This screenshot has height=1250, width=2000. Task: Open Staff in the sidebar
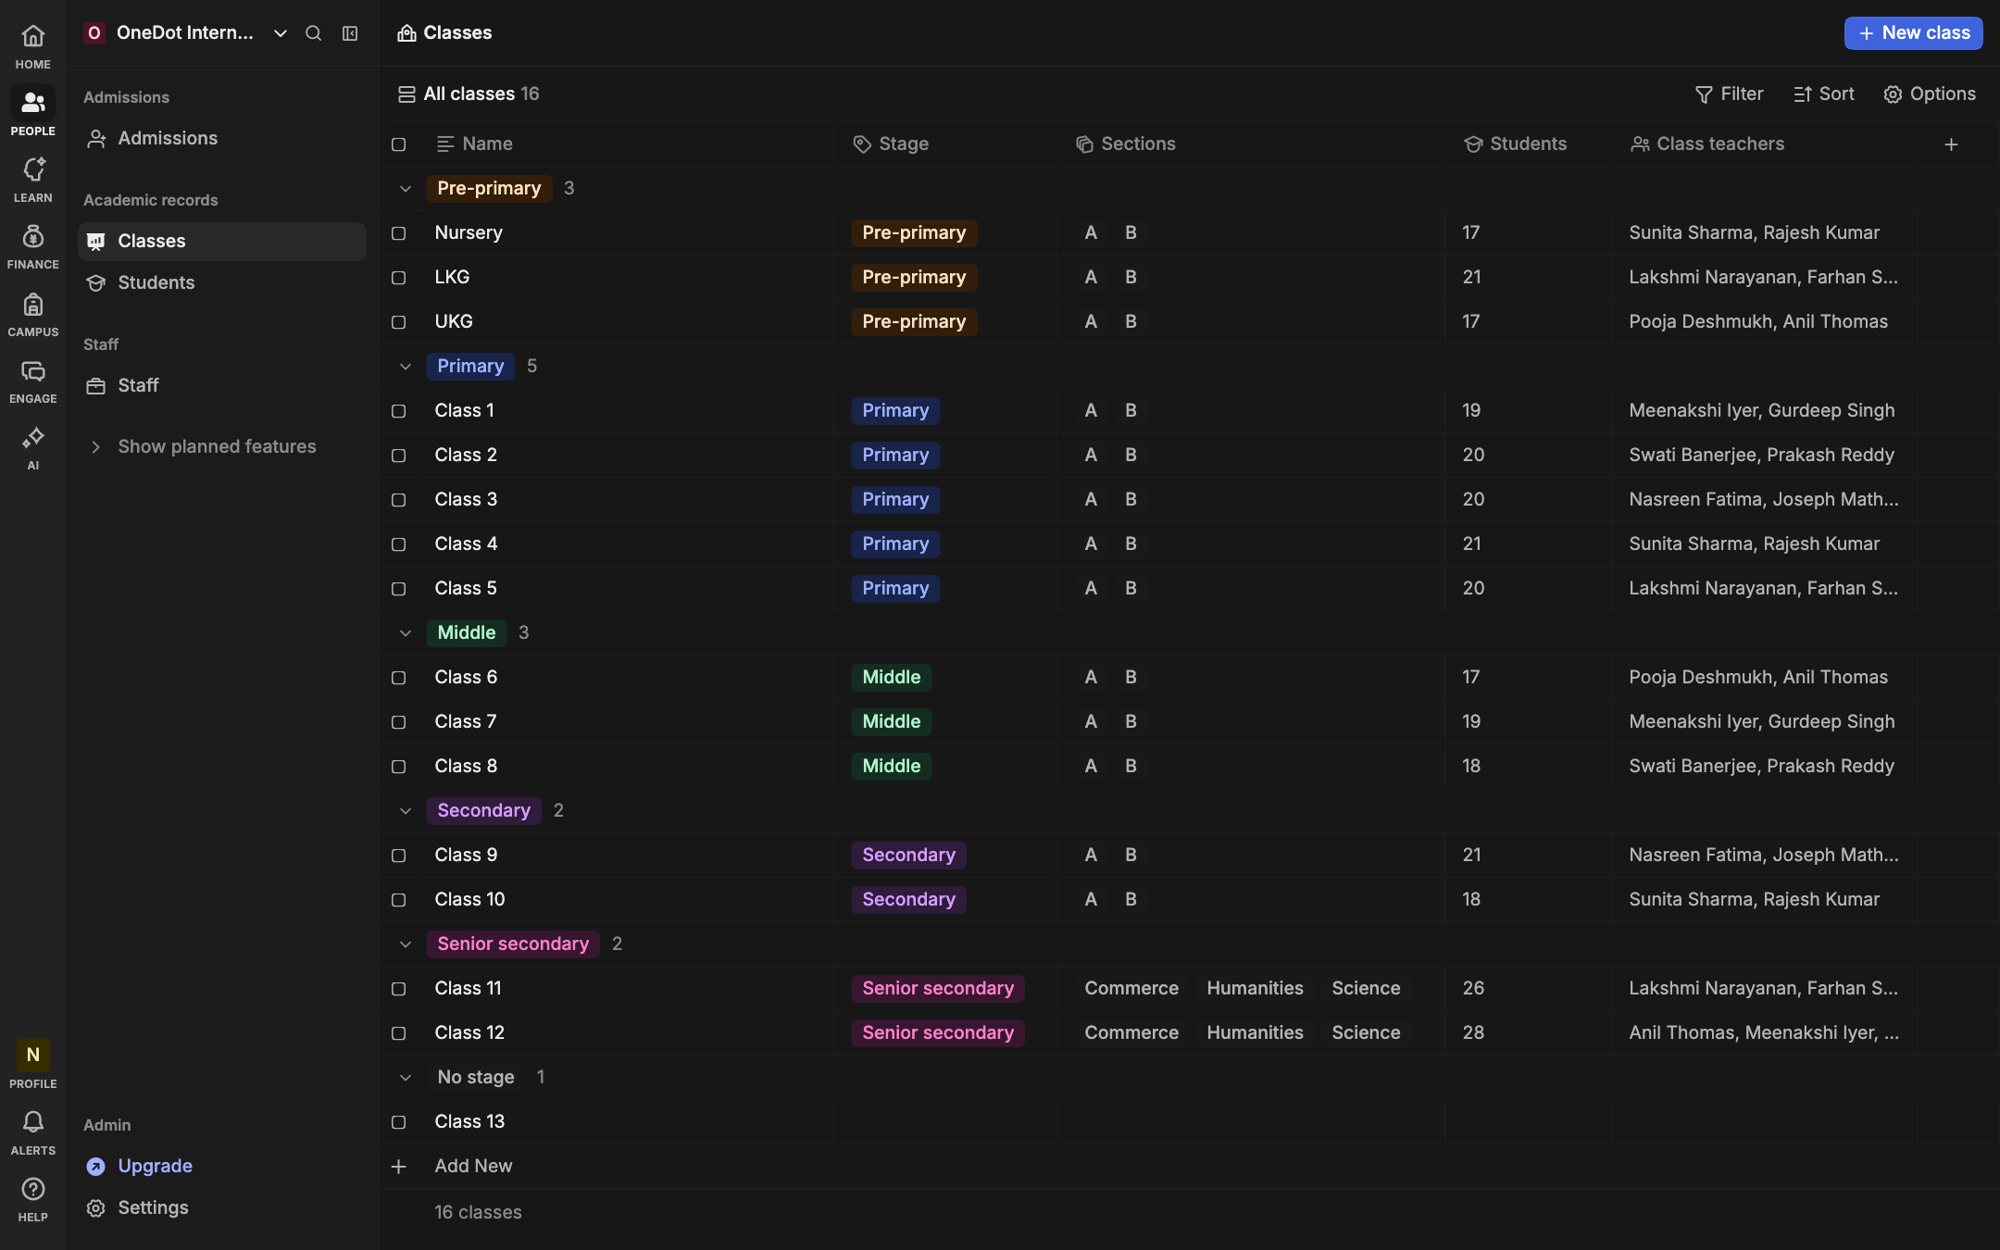(222, 386)
